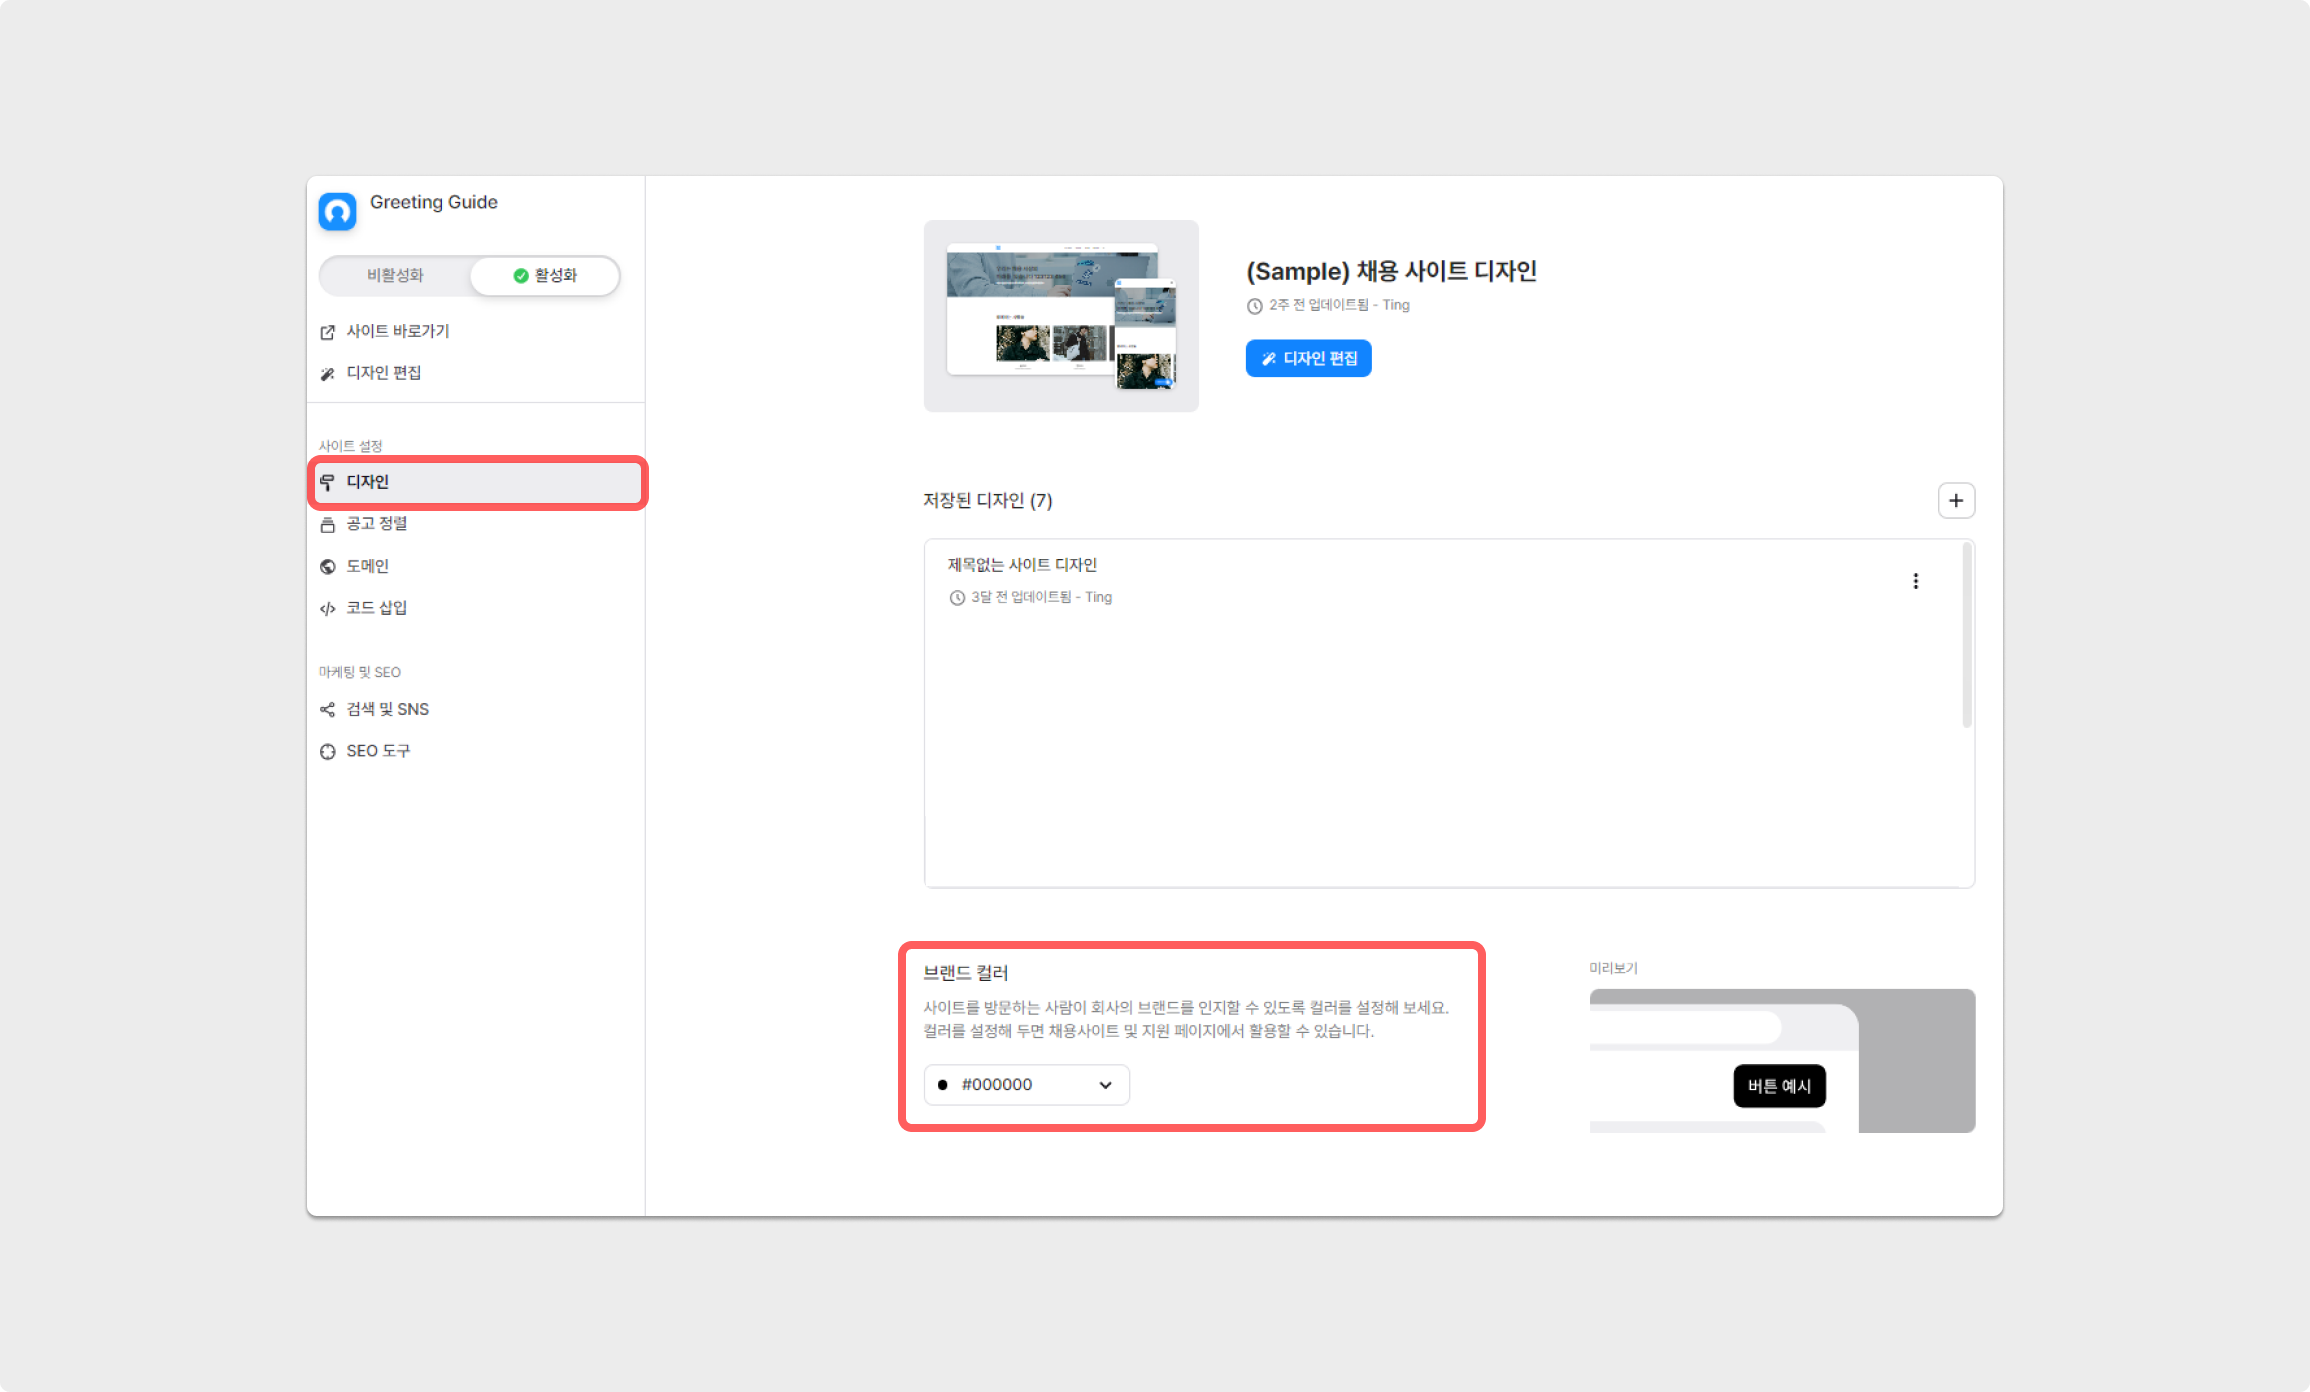Click the SEO 도구 circle icon

(x=327, y=752)
